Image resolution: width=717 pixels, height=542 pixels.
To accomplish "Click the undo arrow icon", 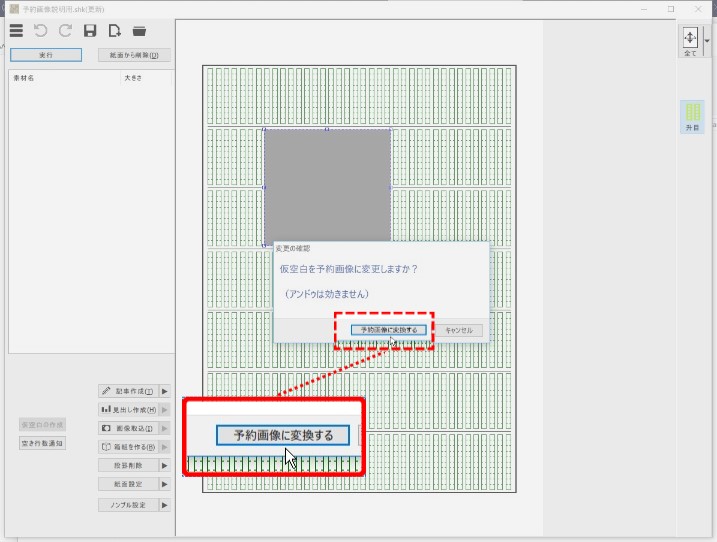I will pyautogui.click(x=41, y=31).
